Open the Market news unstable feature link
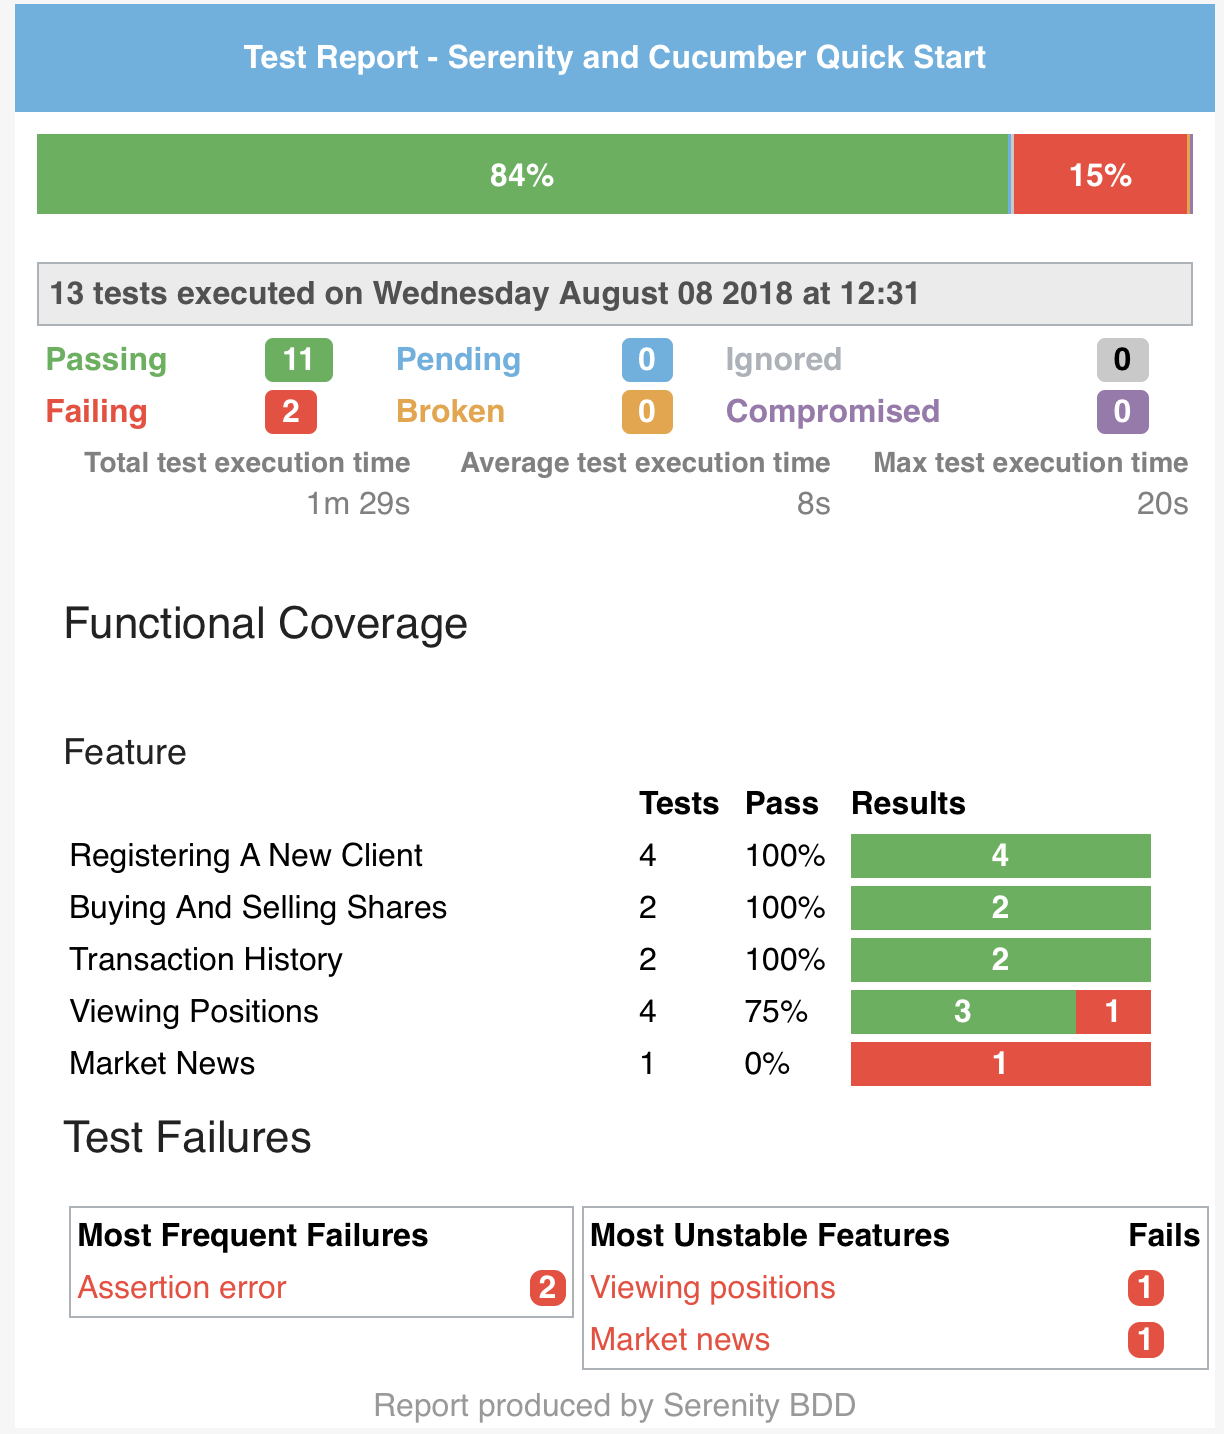1224x1434 pixels. pyautogui.click(x=680, y=1340)
